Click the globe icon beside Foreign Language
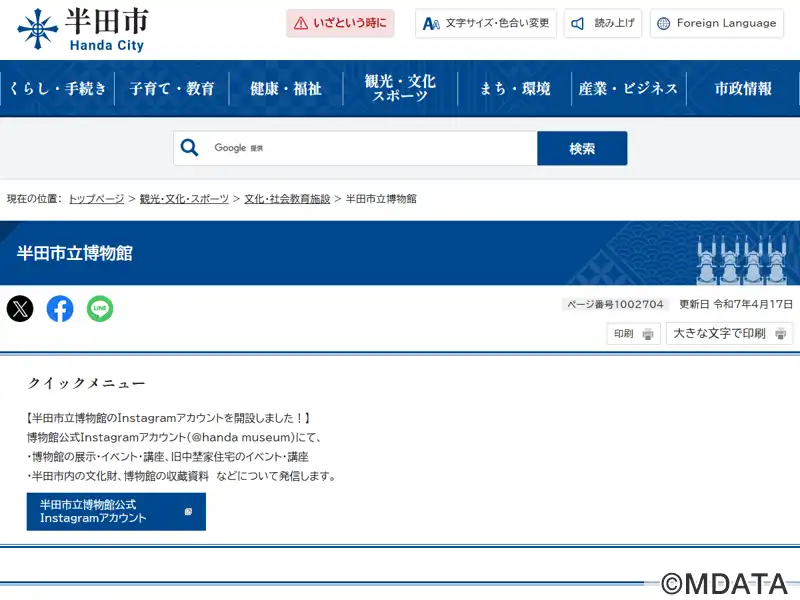Viewport: 800px width, 600px height. 663,23
